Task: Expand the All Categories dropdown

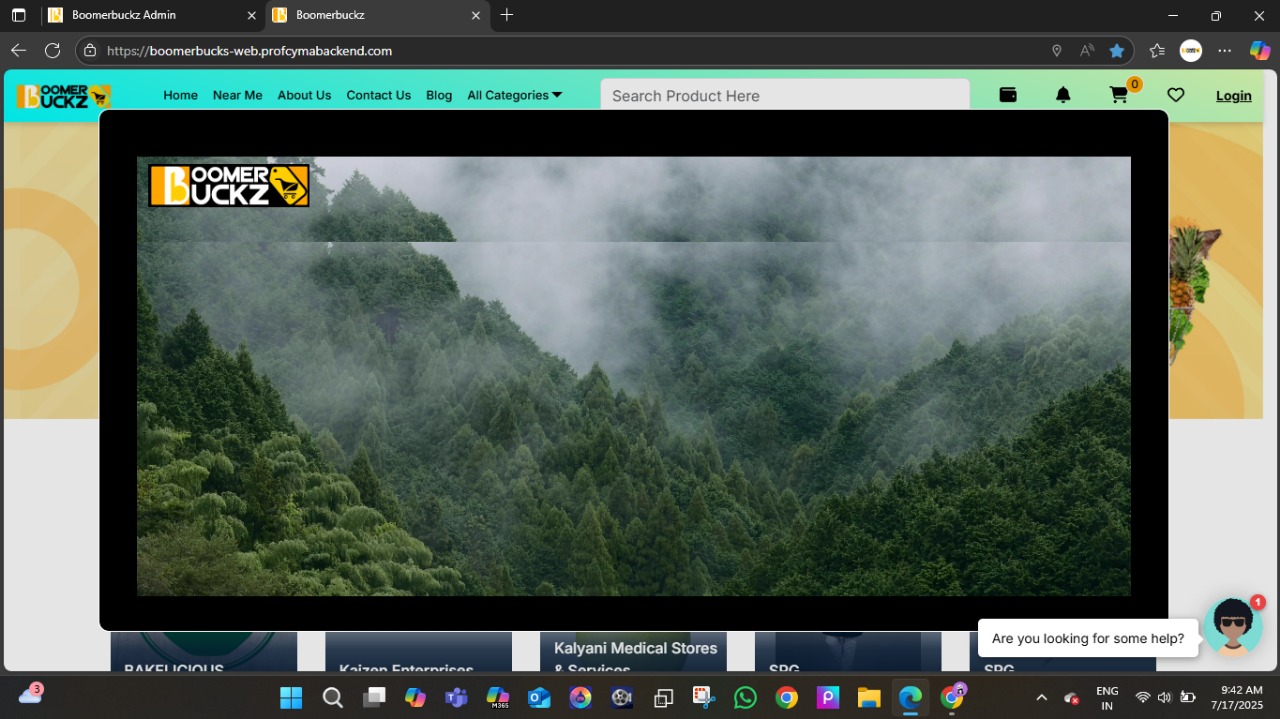Action: pos(514,95)
